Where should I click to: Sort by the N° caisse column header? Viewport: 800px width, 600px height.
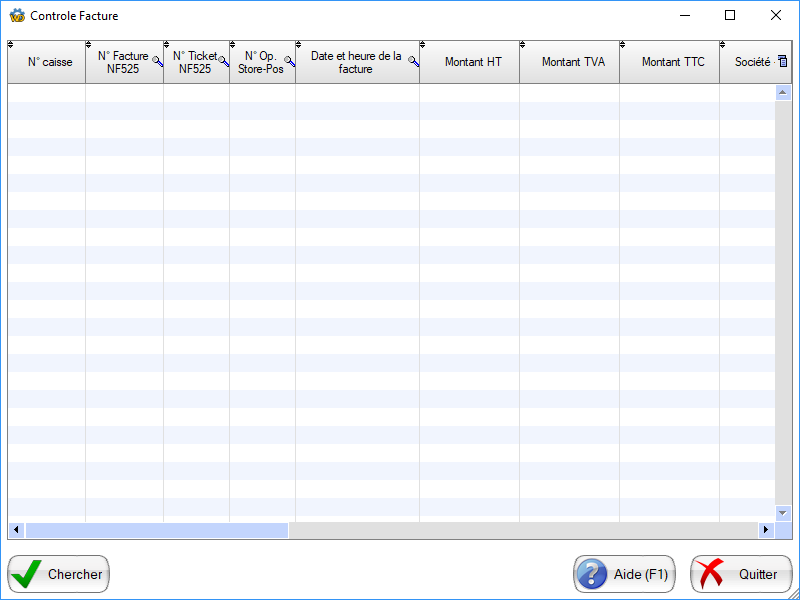[x=49, y=62]
